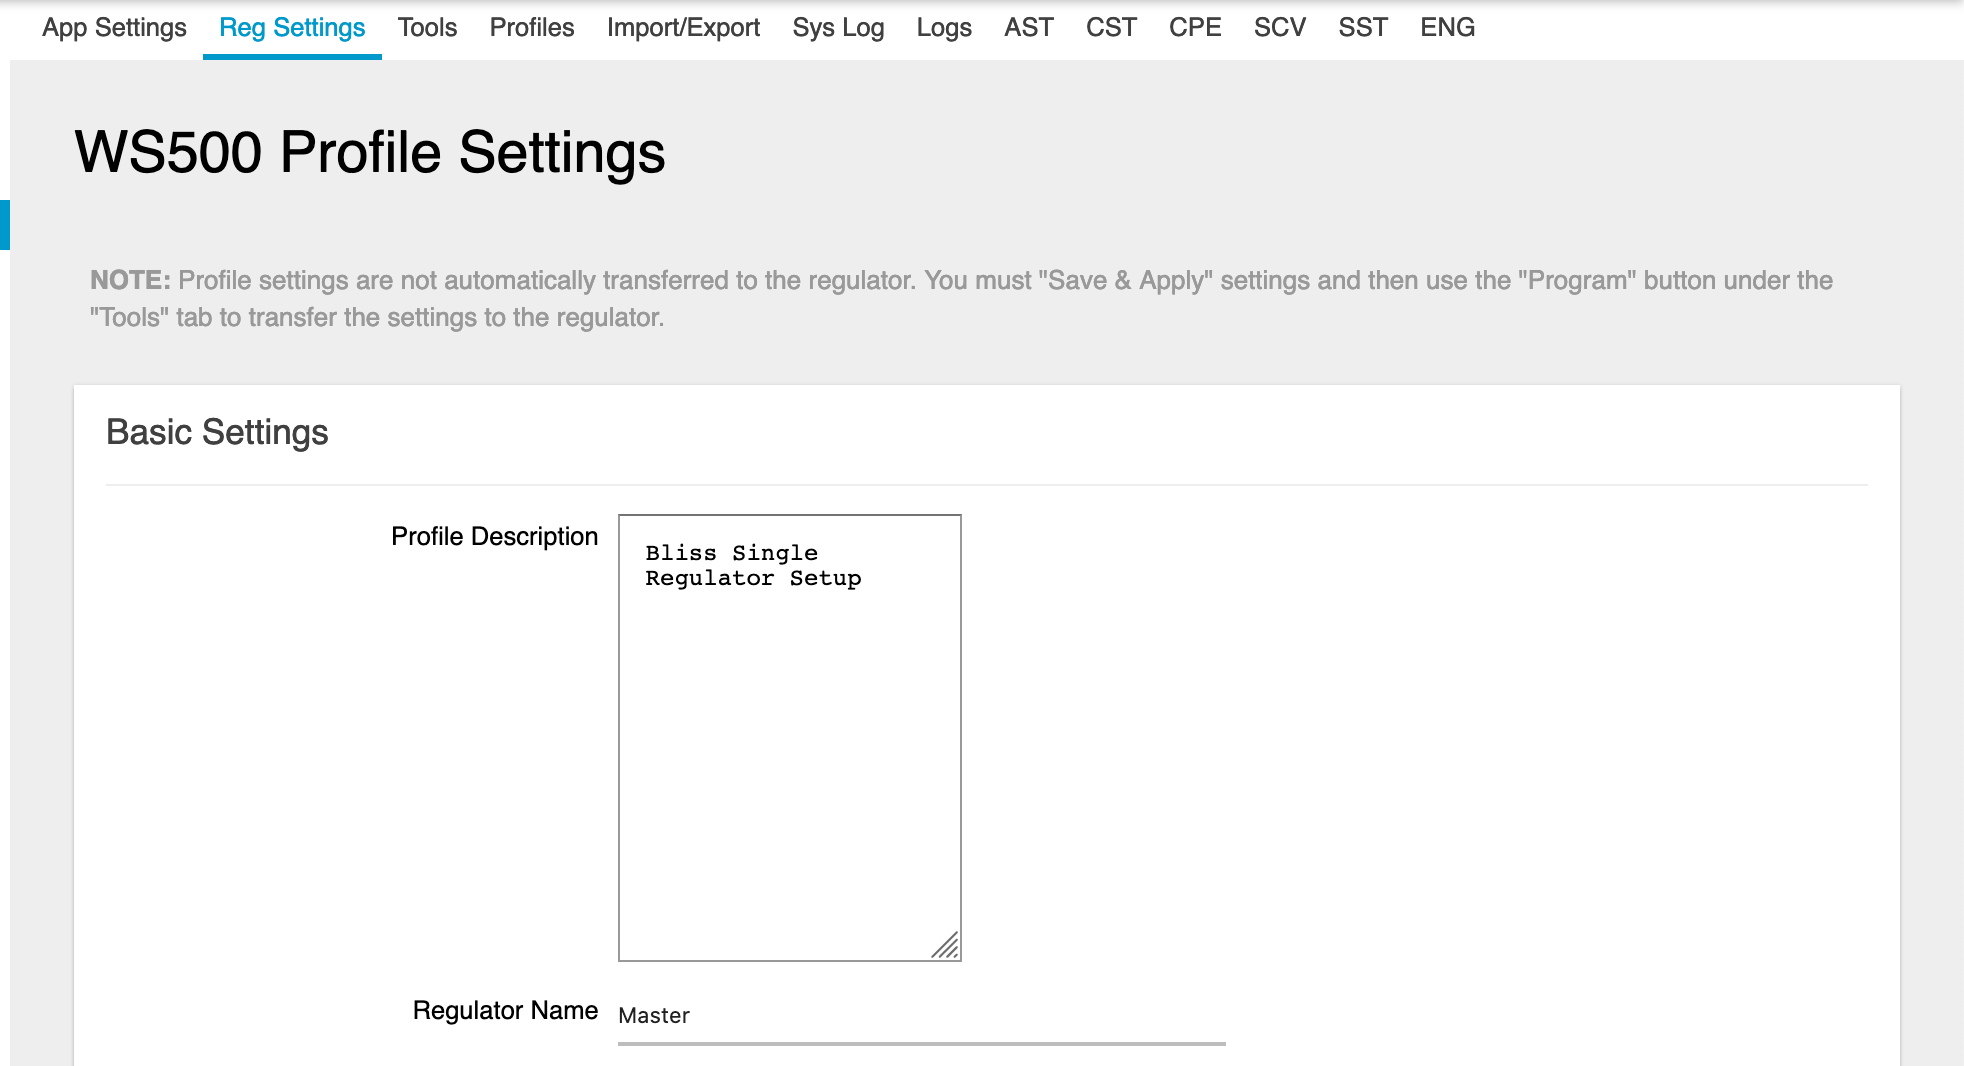
Task: Switch to the Import/Export tab
Action: pos(683,27)
